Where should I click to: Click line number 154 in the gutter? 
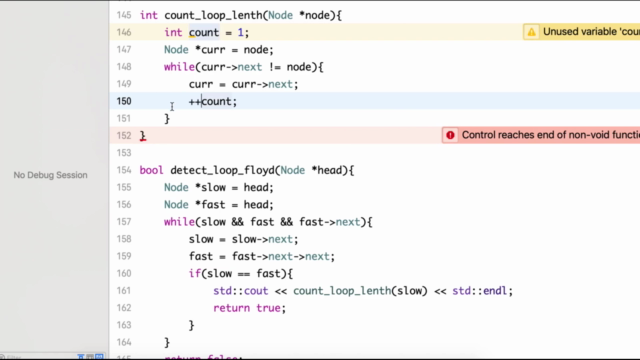(124, 170)
